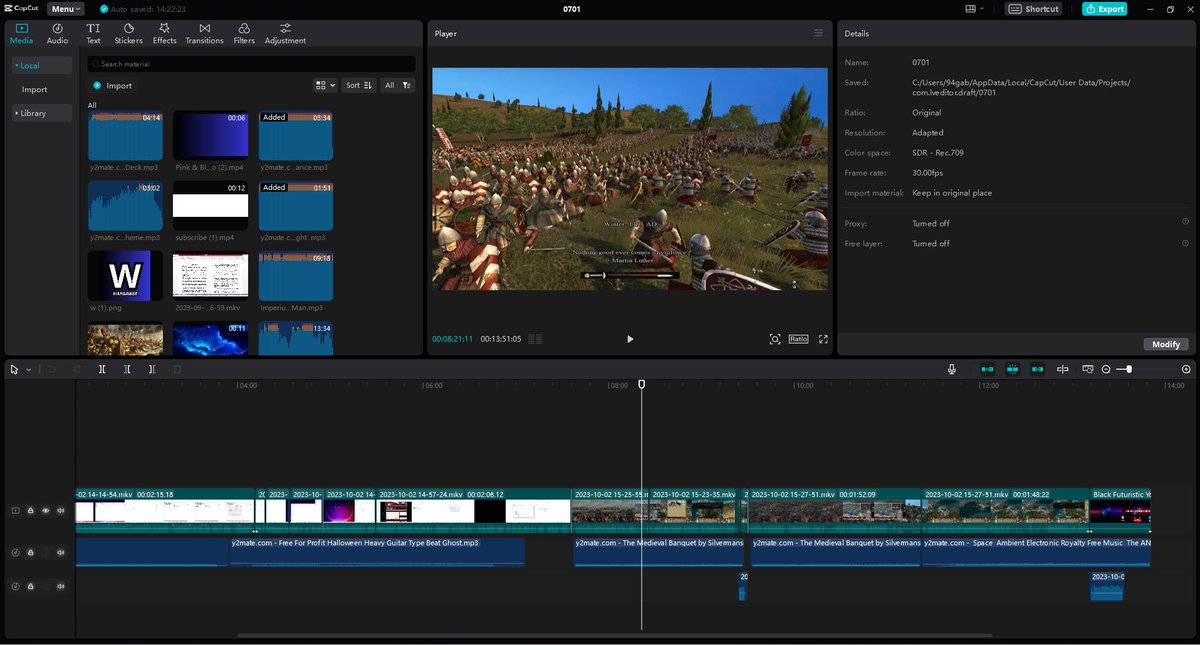Screen dimensions: 1200x645
Task: Select the w (1).png thumbnail
Action: [125, 276]
